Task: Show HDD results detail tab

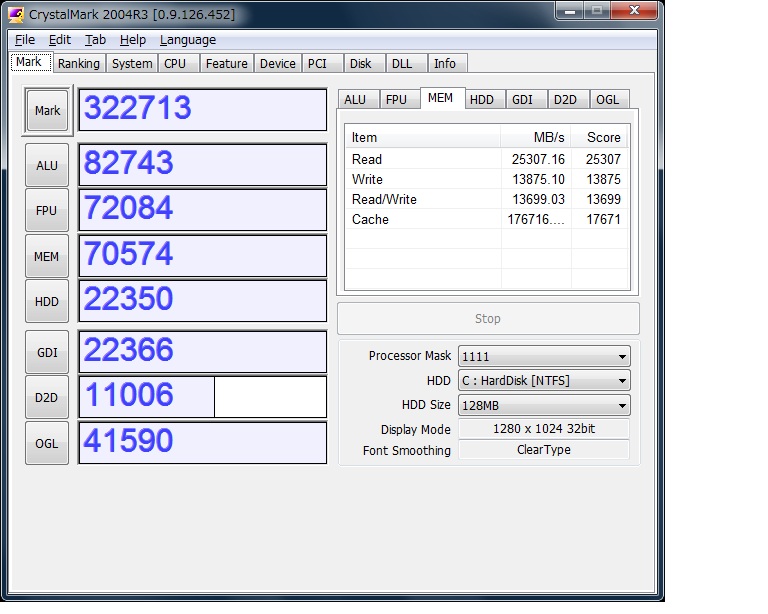Action: pyautogui.click(x=484, y=99)
